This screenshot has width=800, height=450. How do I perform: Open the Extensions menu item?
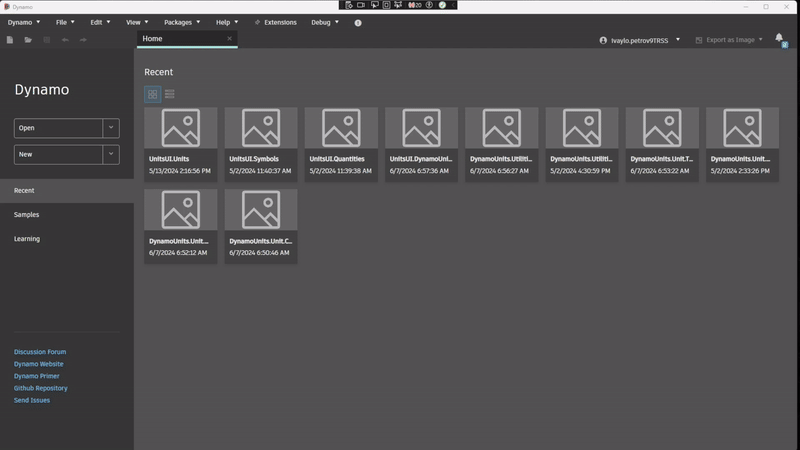[x=275, y=22]
